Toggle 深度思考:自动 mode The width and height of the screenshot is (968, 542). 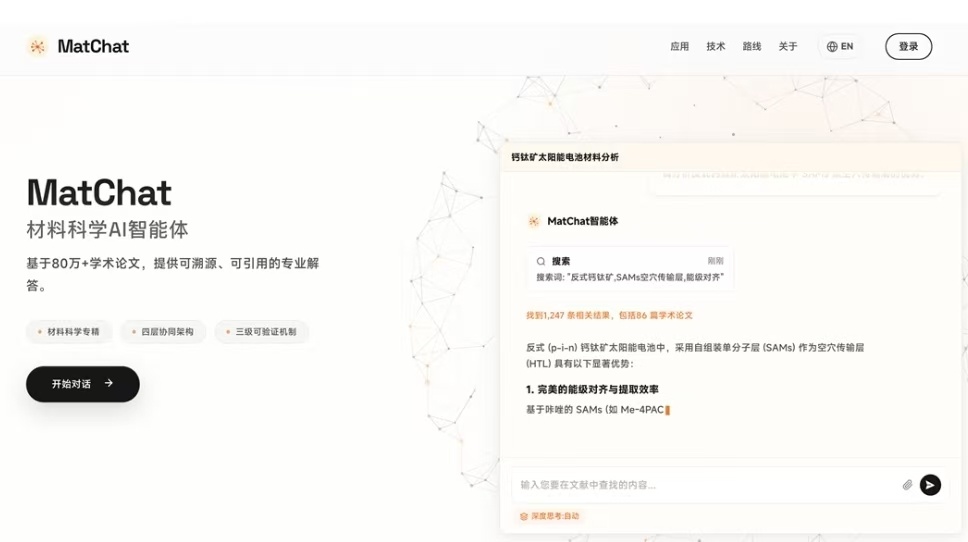(x=549, y=517)
